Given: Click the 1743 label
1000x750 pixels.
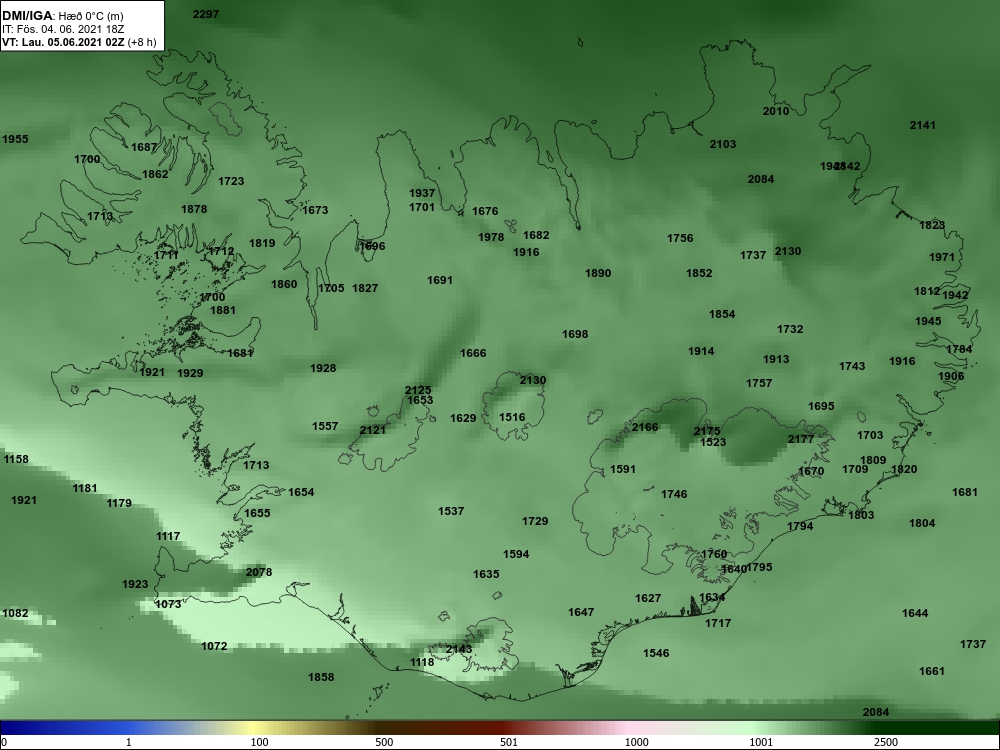Looking at the screenshot, I should [x=852, y=366].
